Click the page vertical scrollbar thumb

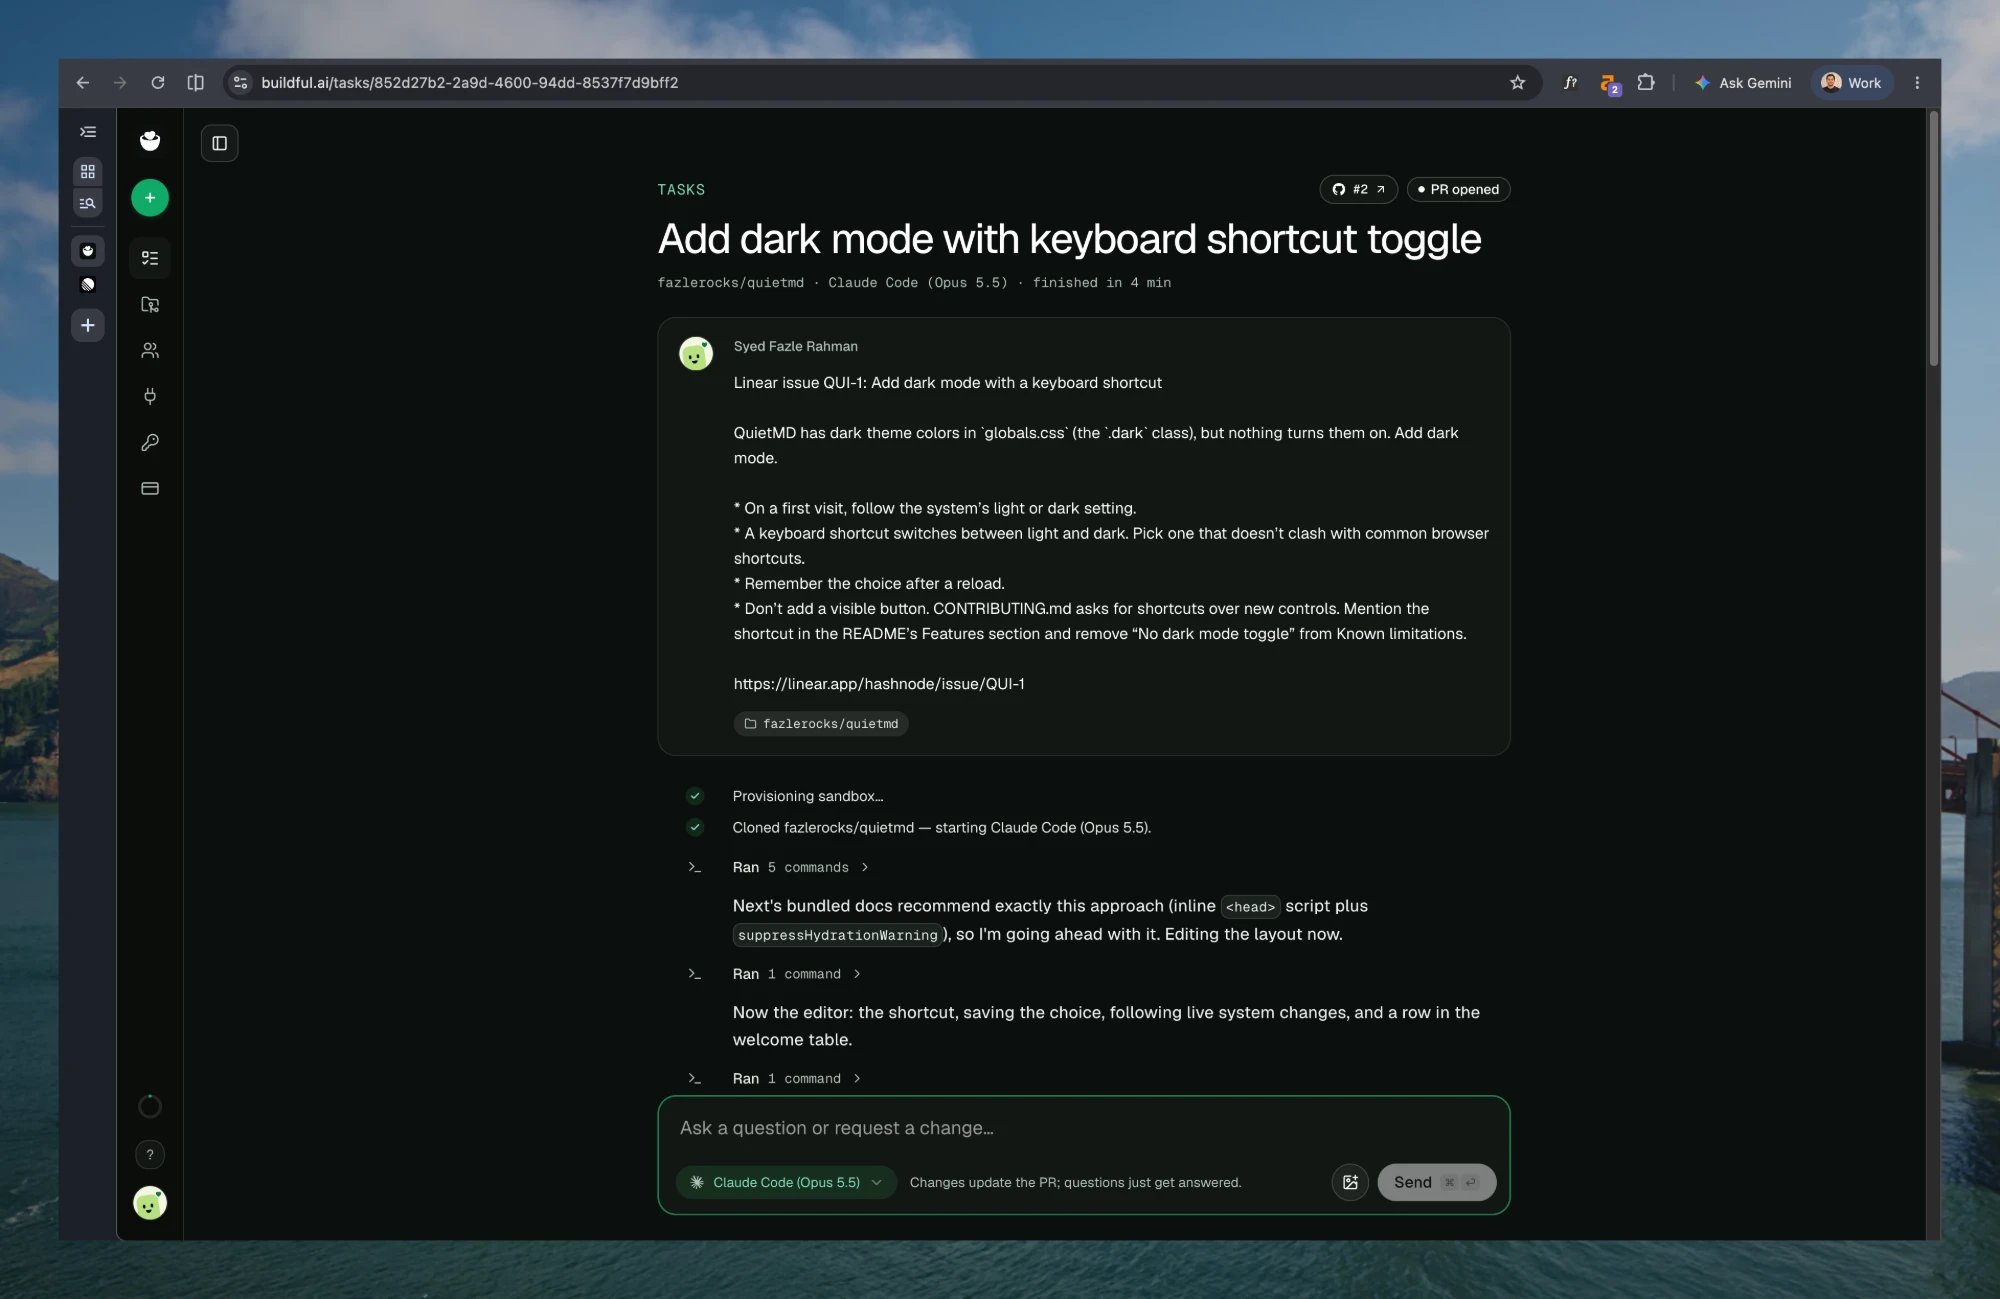pos(1934,240)
